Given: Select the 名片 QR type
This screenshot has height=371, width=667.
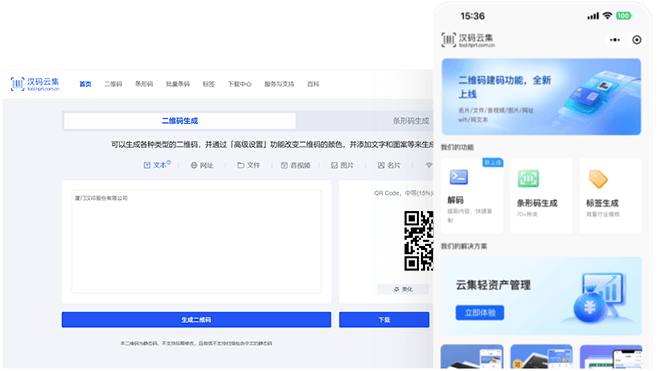Looking at the screenshot, I should 389,166.
